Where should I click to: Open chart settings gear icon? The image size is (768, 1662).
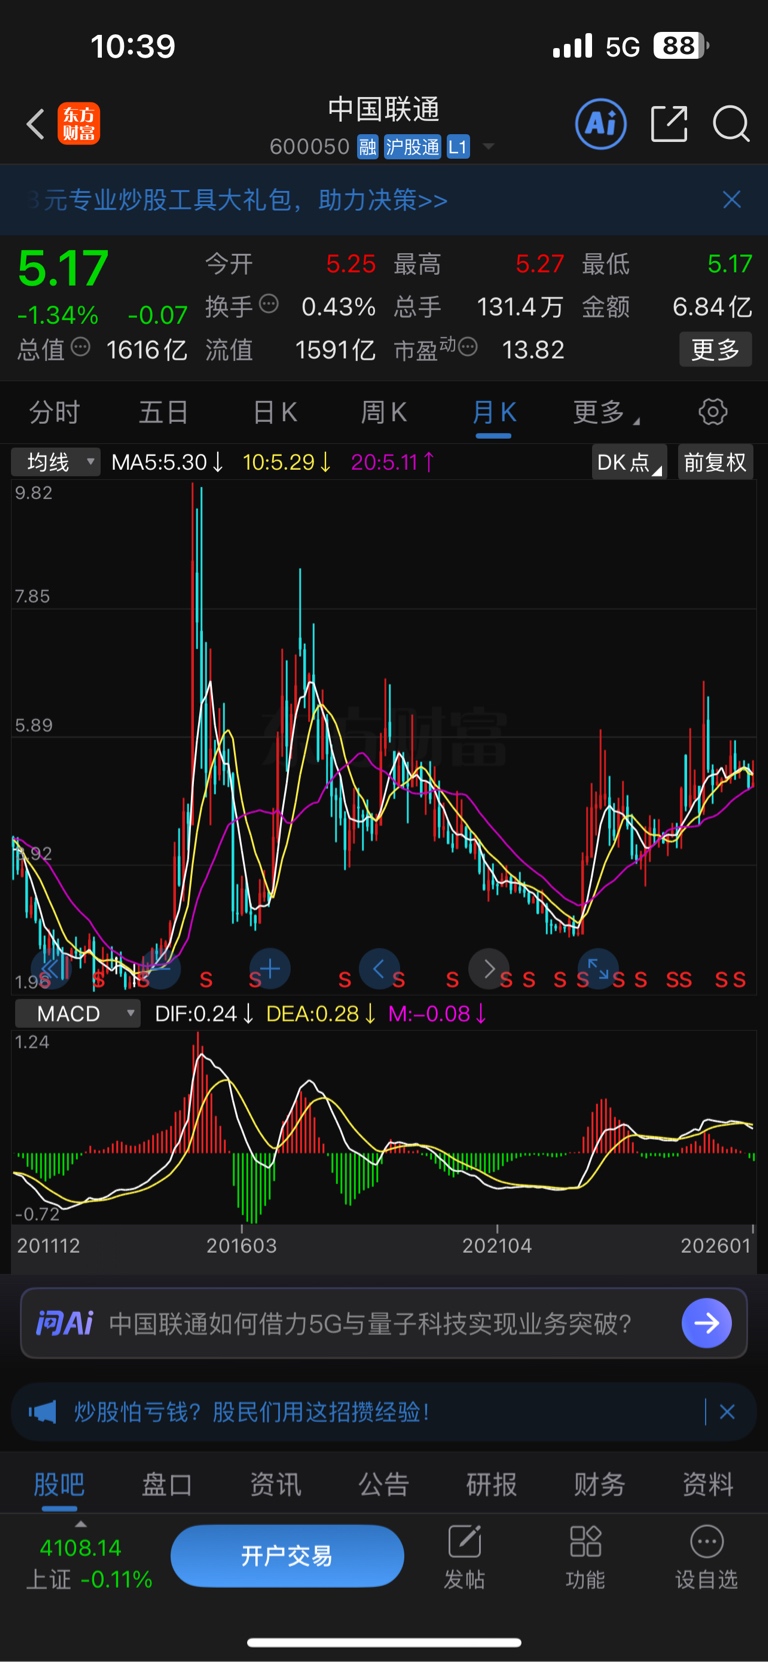[x=712, y=412]
